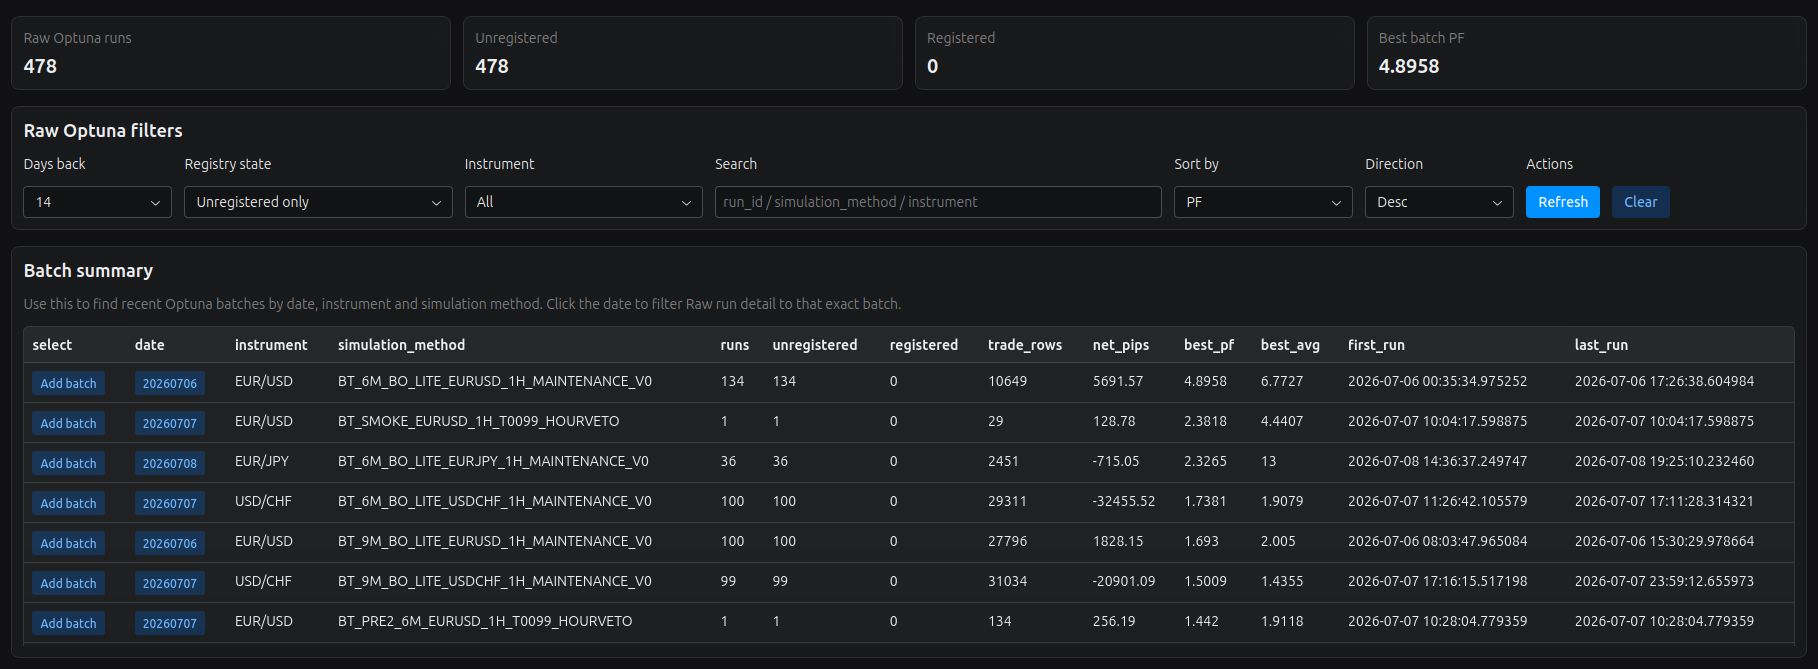The width and height of the screenshot is (1818, 669).
Task: Open the Days back dropdown
Action: pos(97,202)
